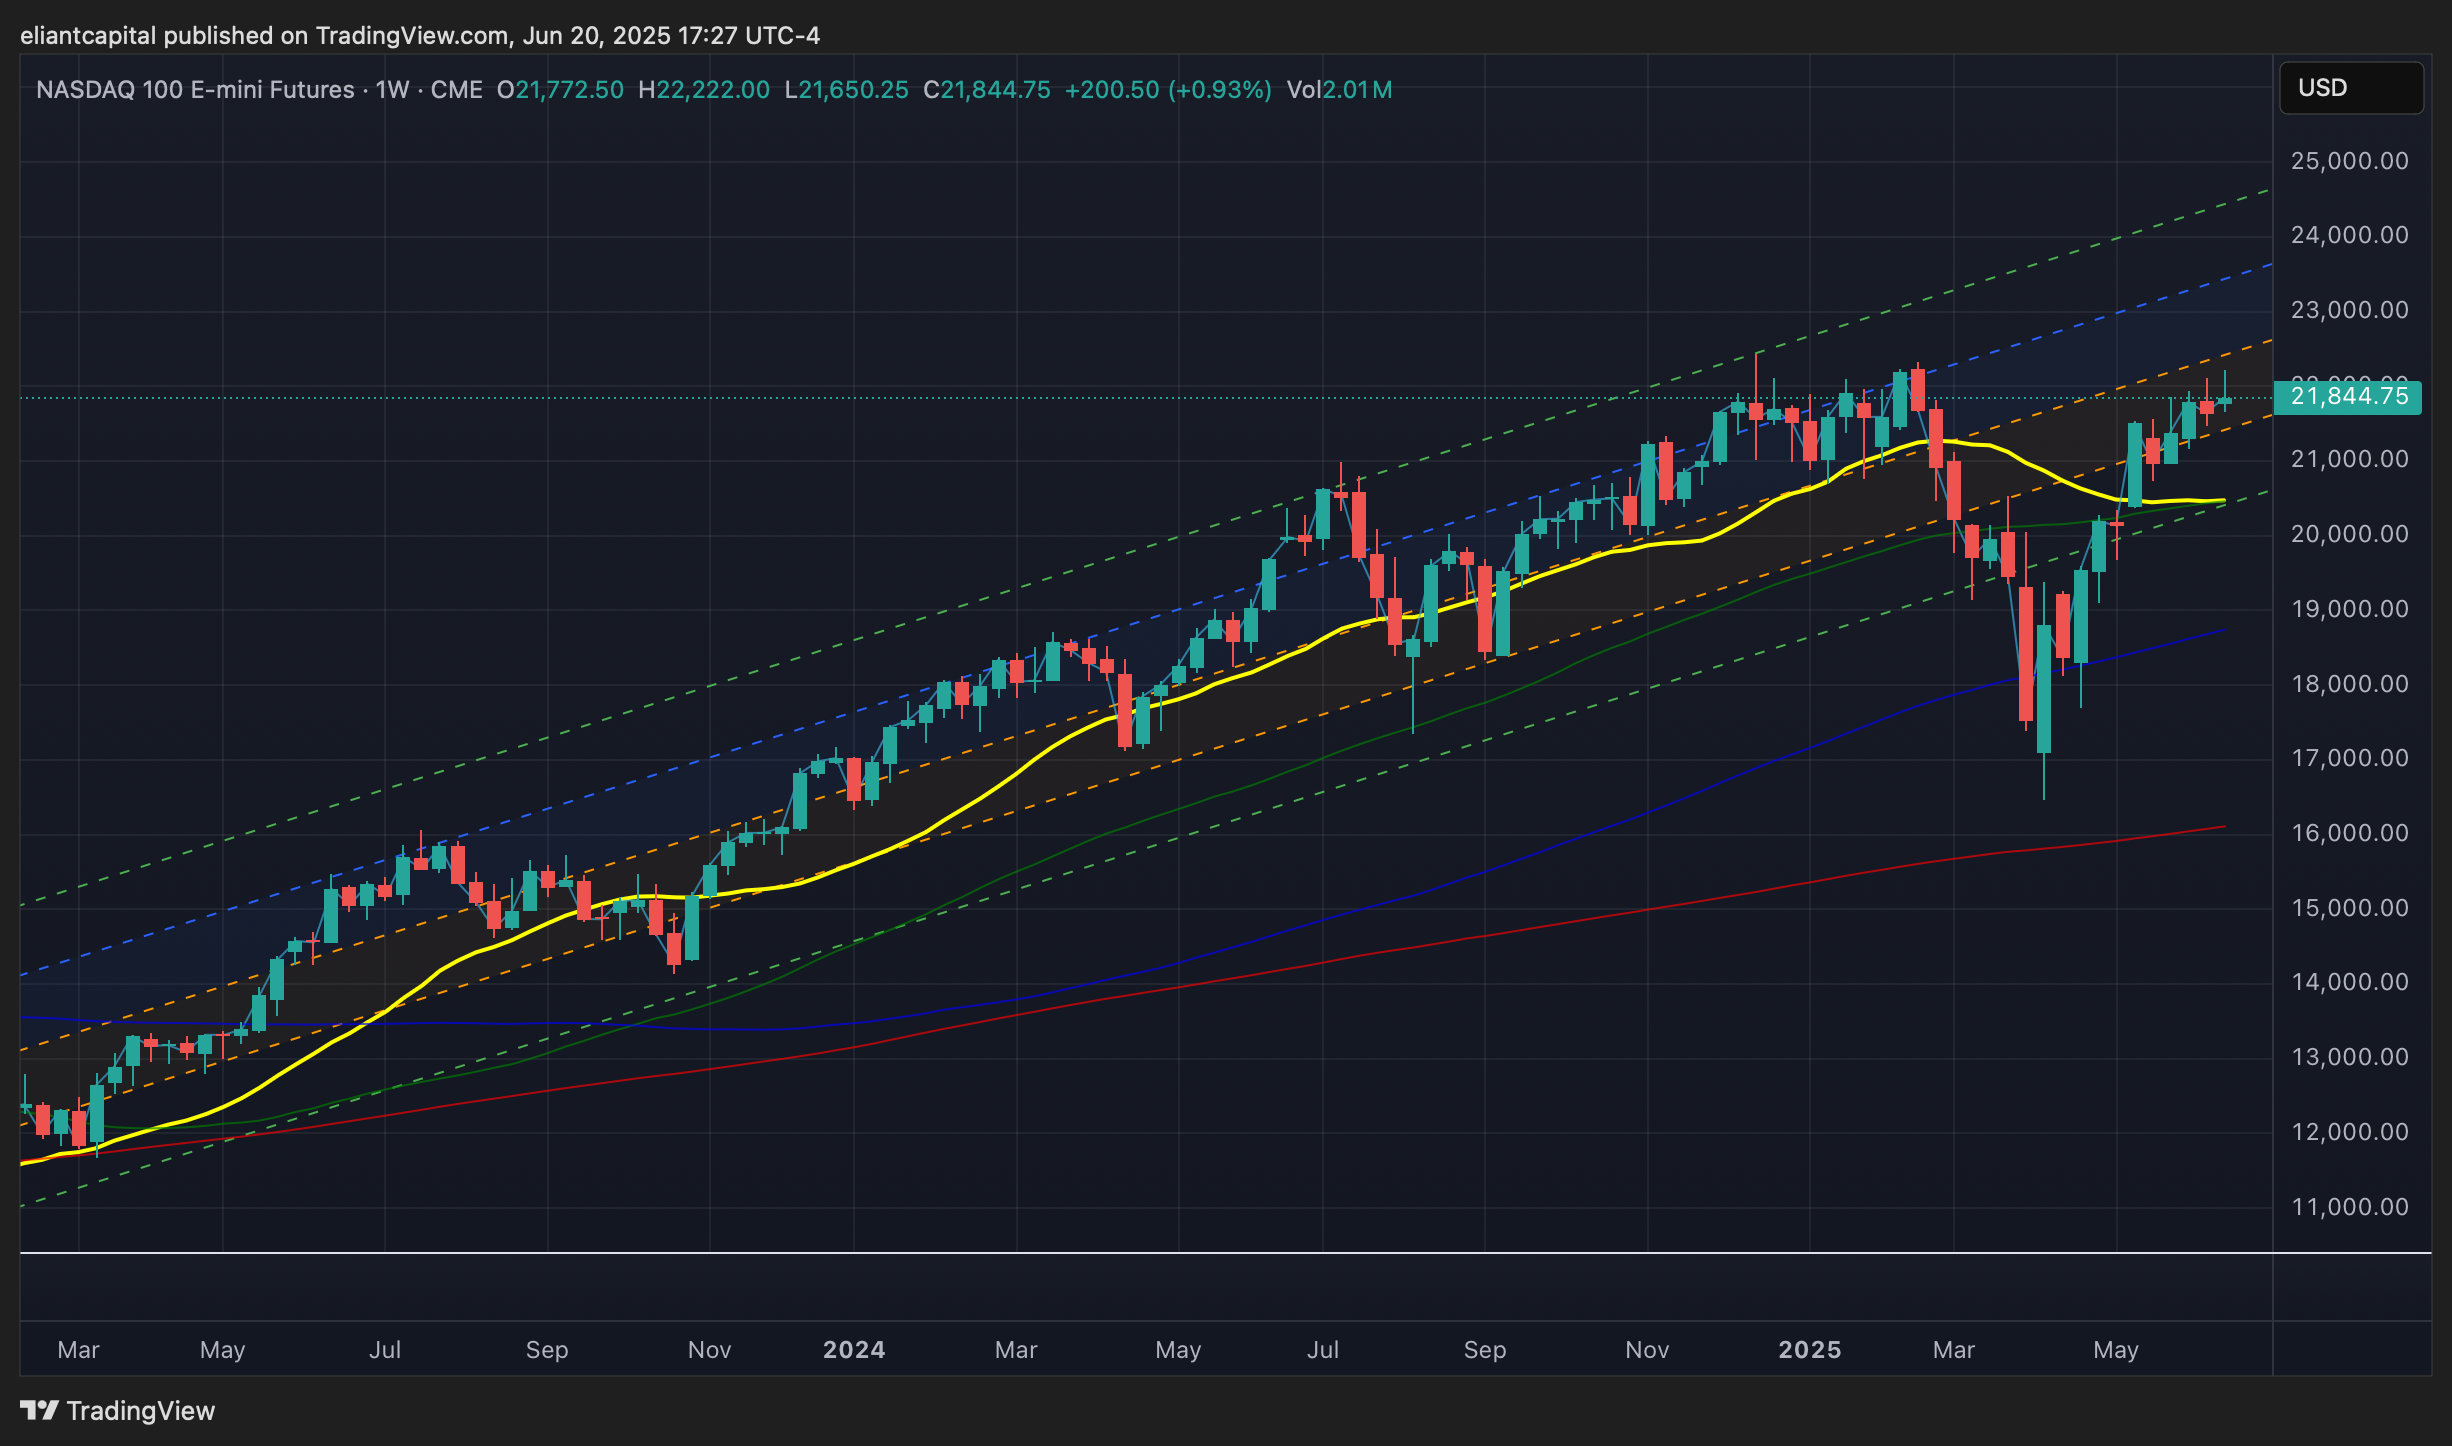Click the Close value C21,844.75
Screen dimensions: 2452x1446
click(987, 90)
